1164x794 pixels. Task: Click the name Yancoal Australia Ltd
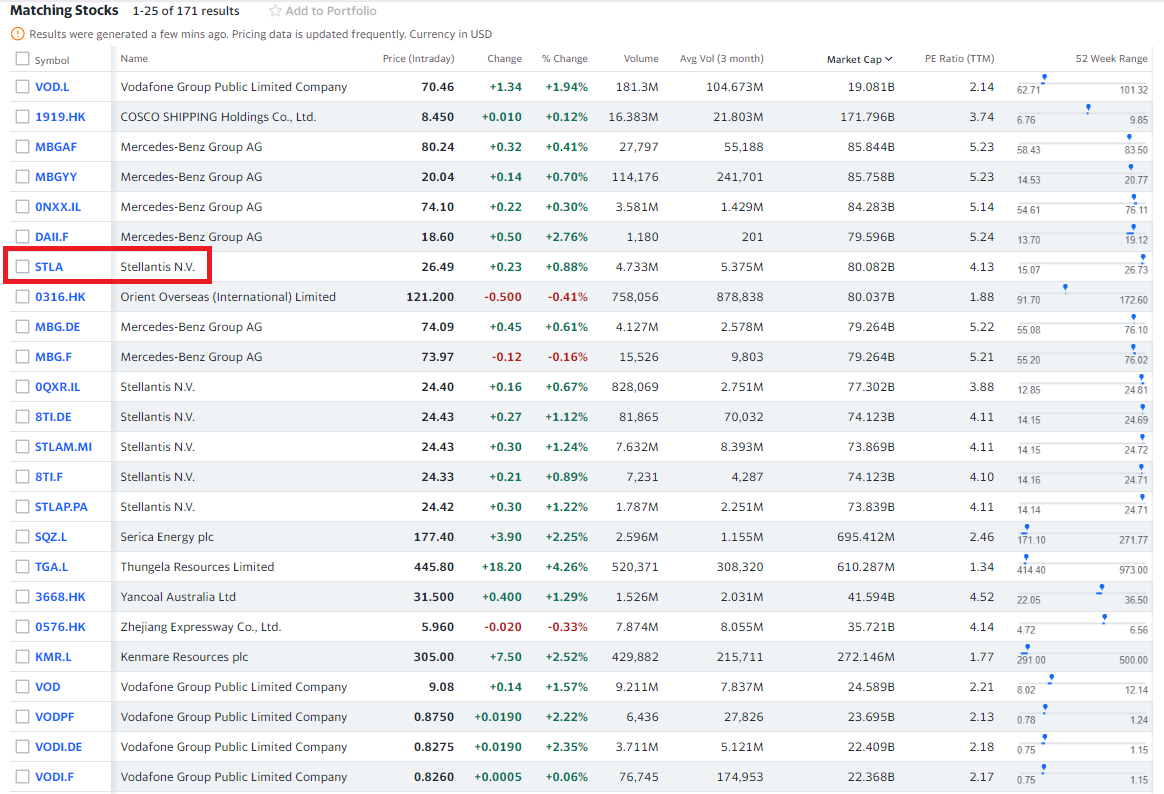click(x=178, y=597)
